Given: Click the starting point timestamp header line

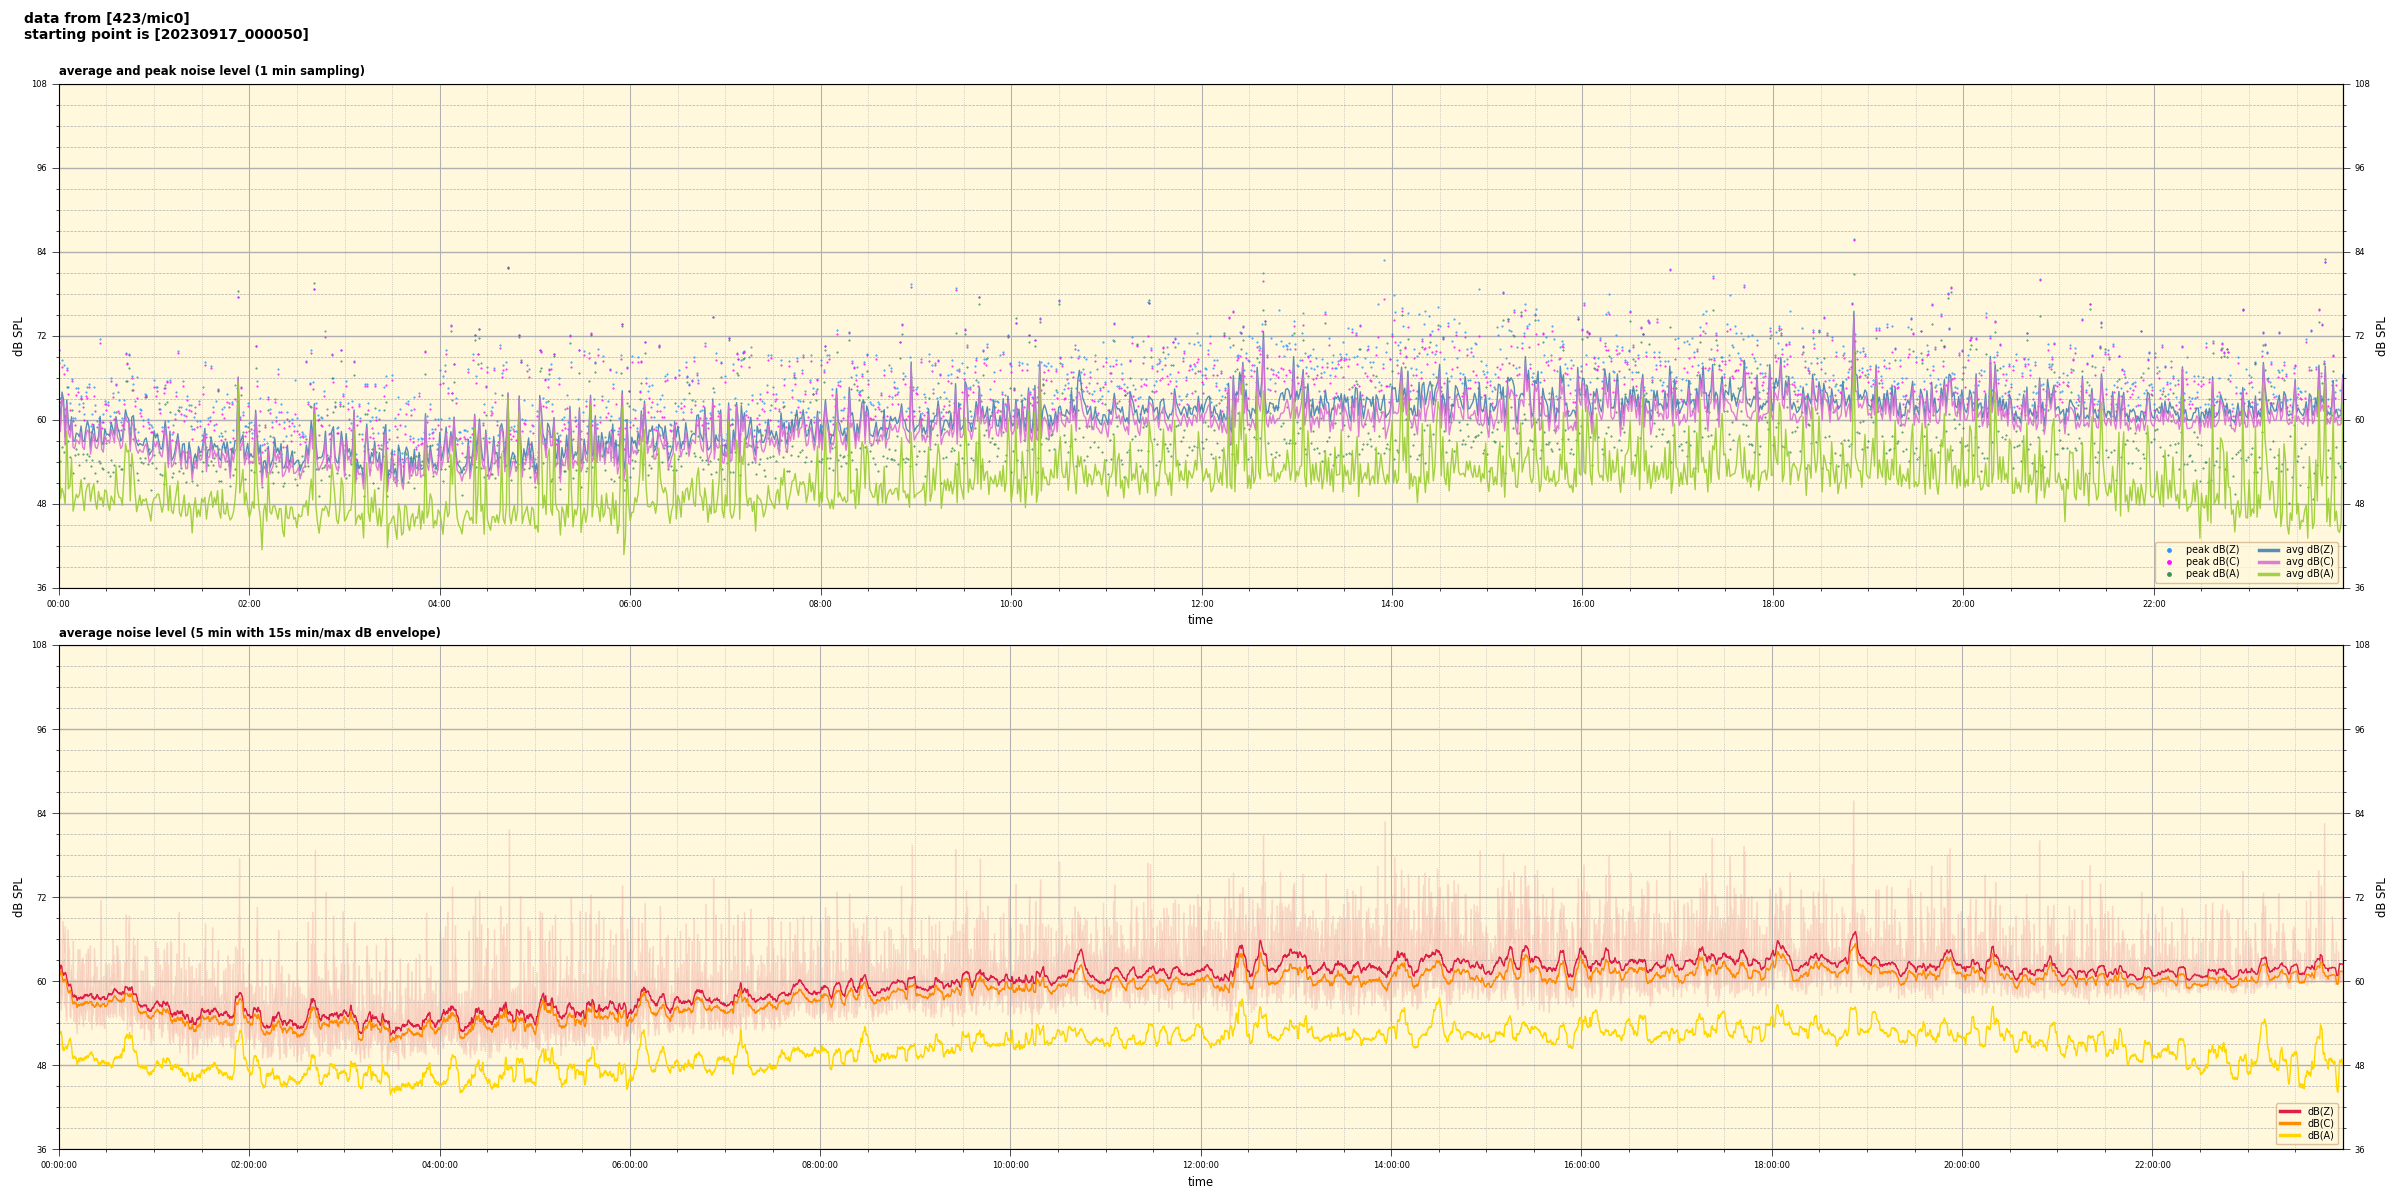Looking at the screenshot, I should point(166,35).
